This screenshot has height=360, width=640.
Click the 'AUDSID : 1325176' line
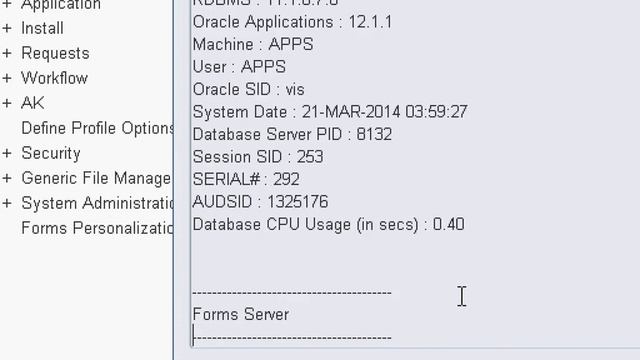(x=260, y=202)
